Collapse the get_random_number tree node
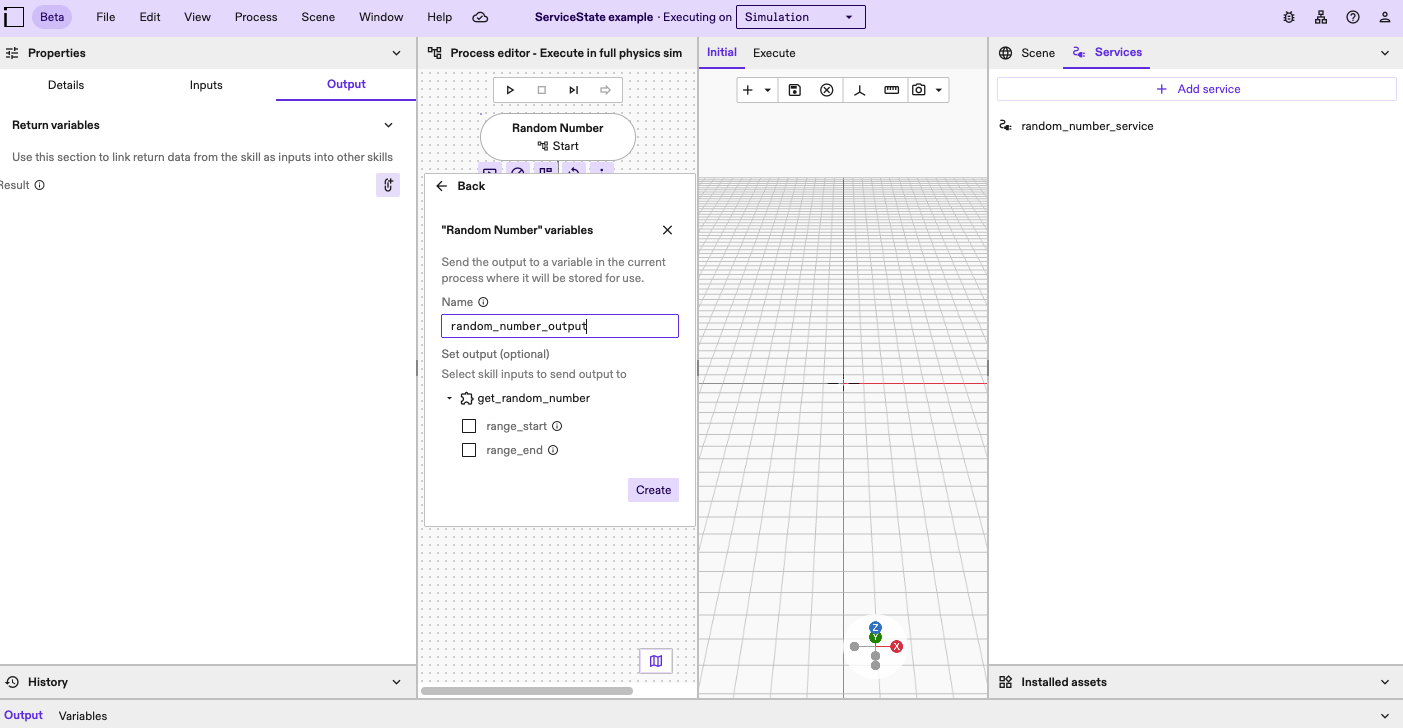This screenshot has width=1403, height=728. point(450,398)
